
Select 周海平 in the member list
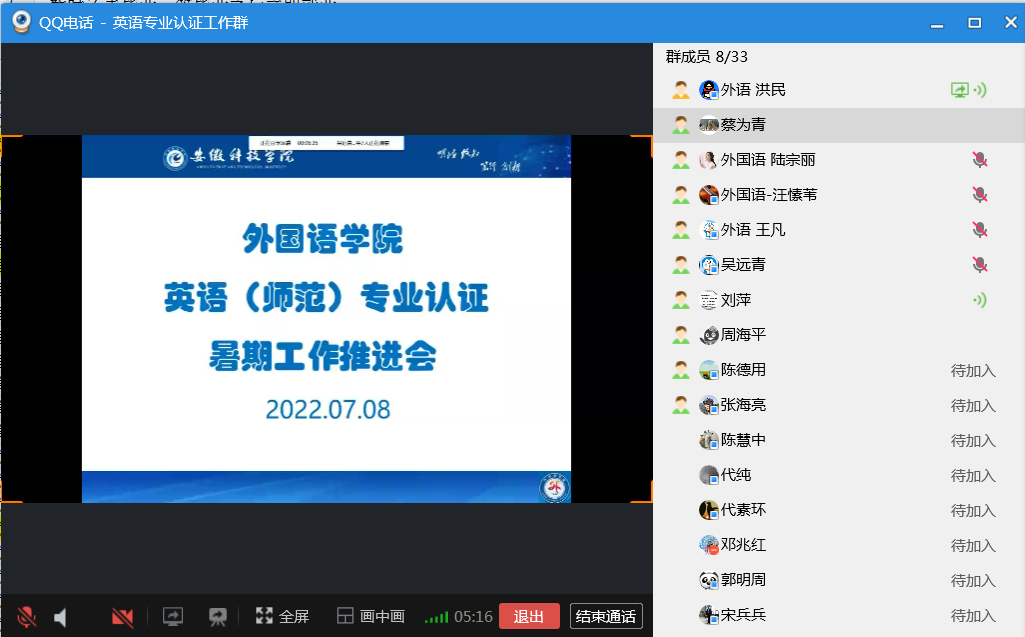click(743, 335)
